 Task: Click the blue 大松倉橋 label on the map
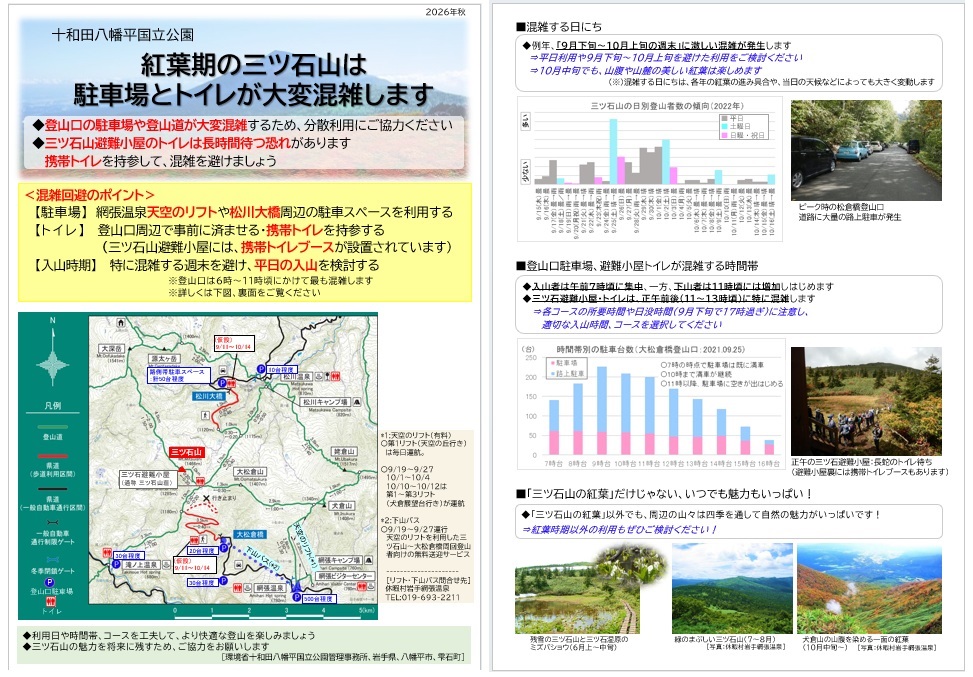click(249, 534)
